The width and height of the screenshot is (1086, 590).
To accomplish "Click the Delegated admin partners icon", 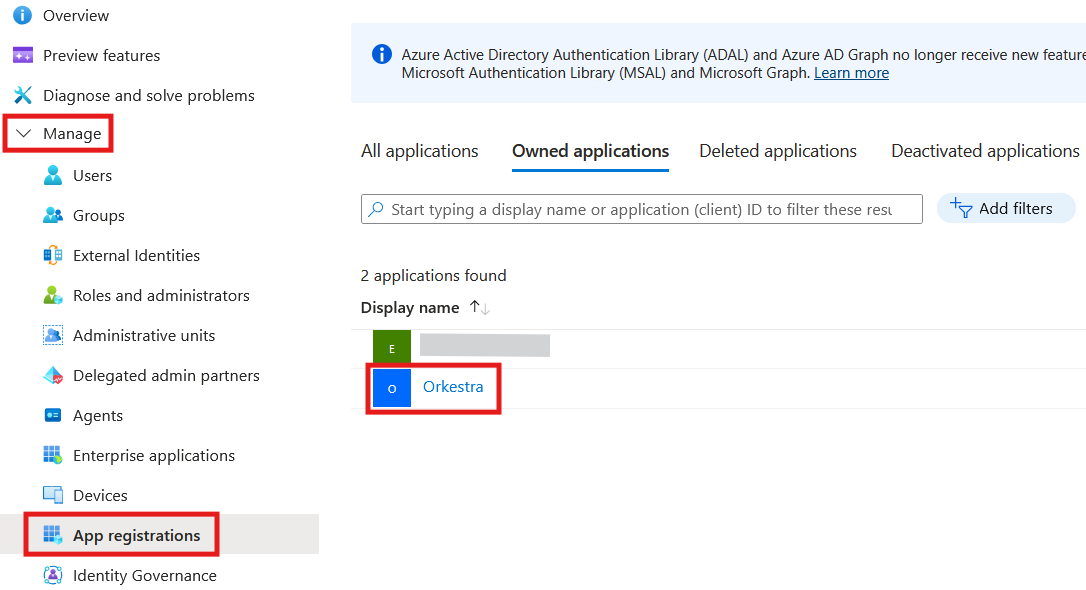I will click(x=53, y=375).
